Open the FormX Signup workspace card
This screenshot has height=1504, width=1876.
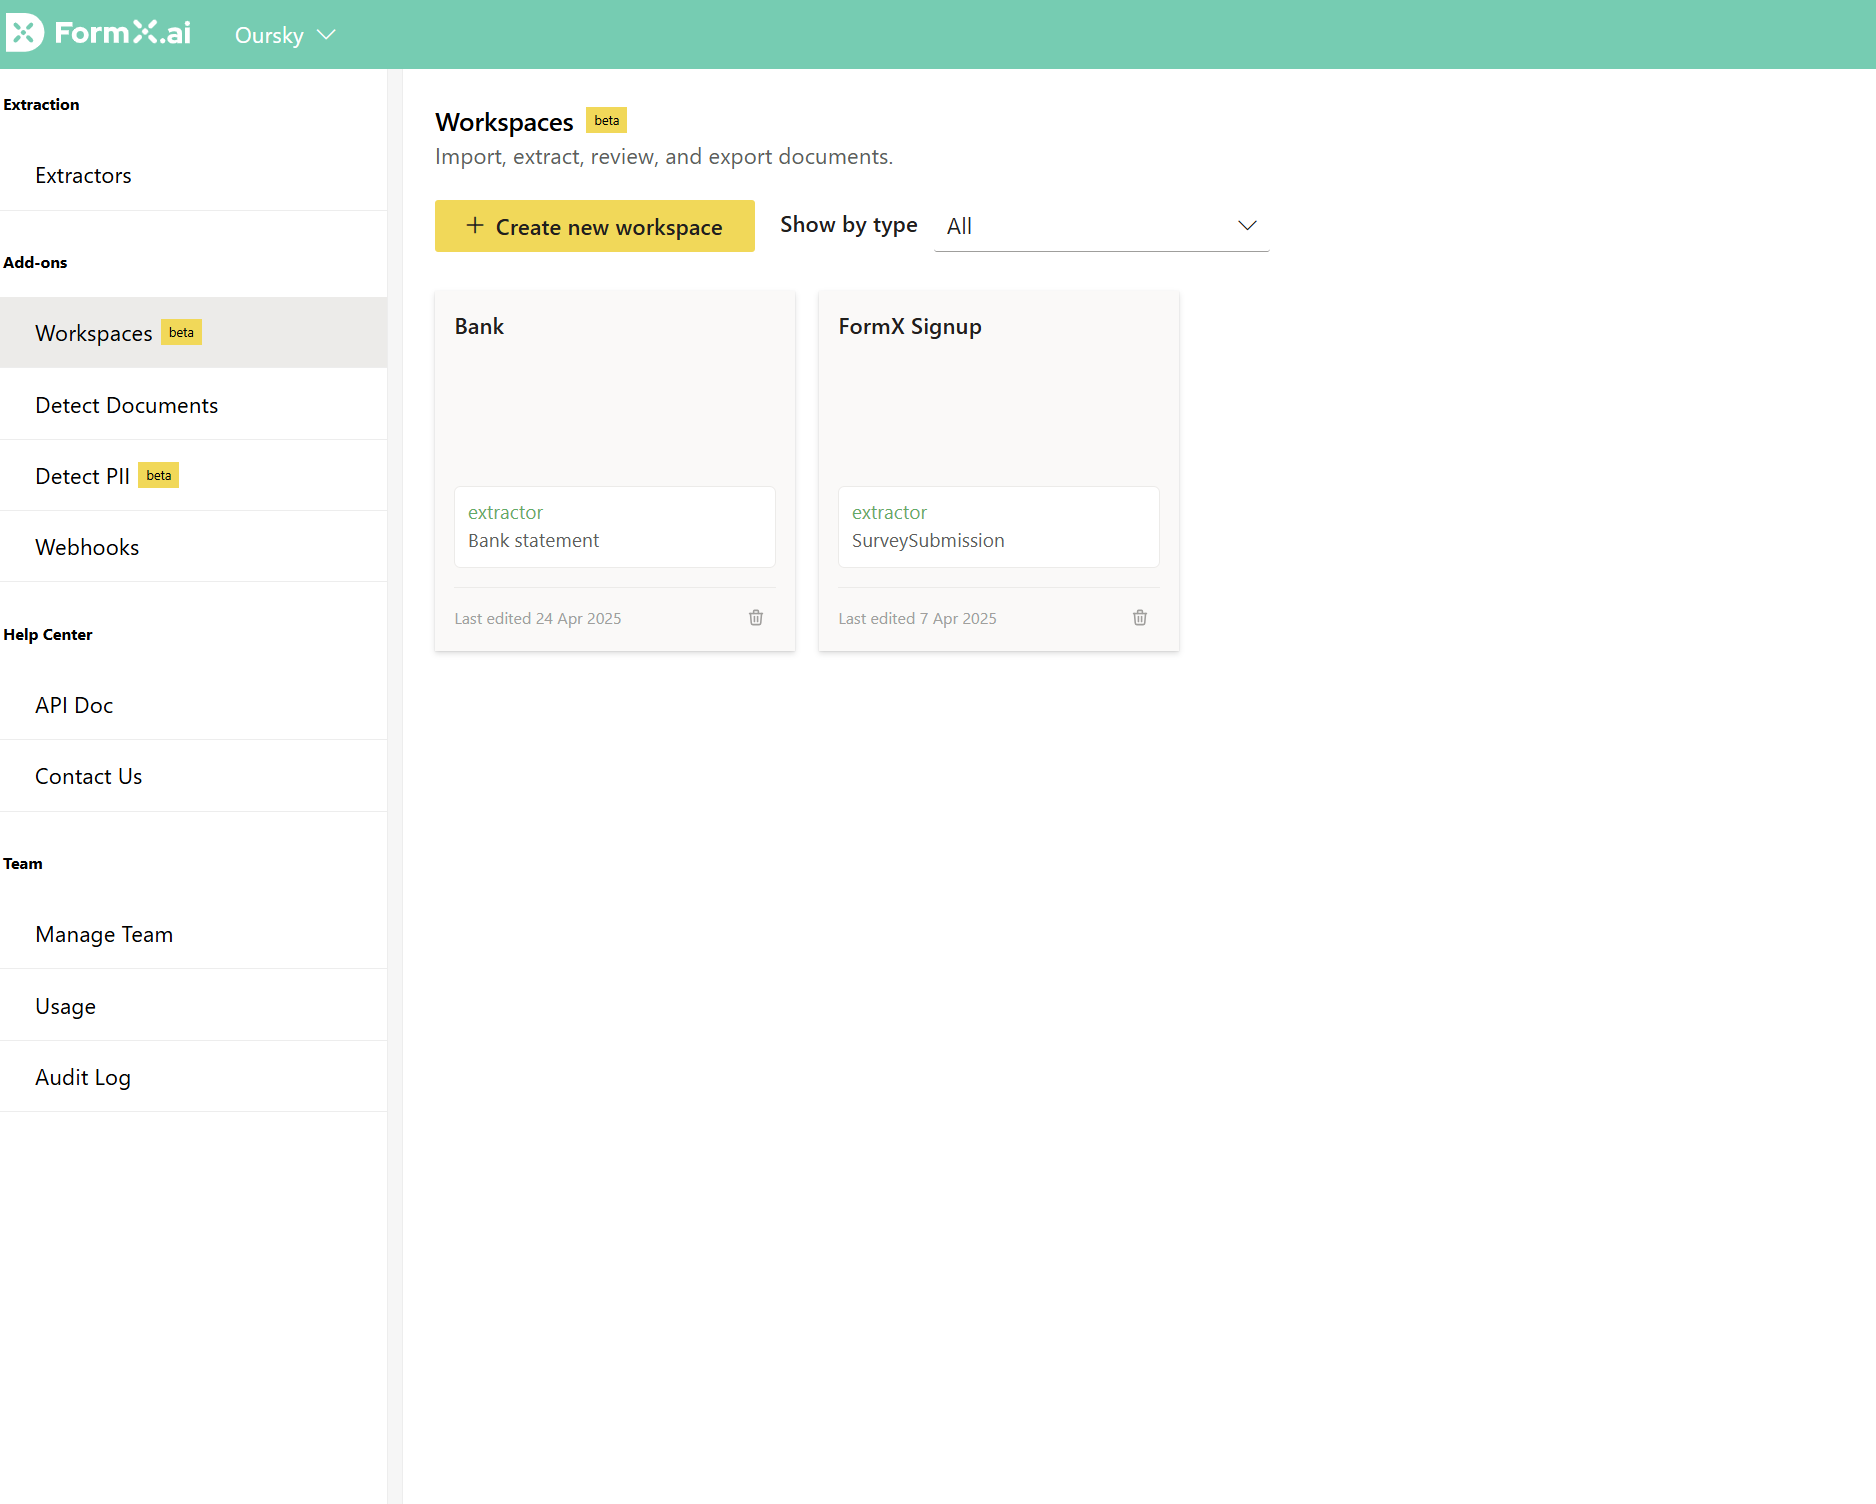pos(999,471)
